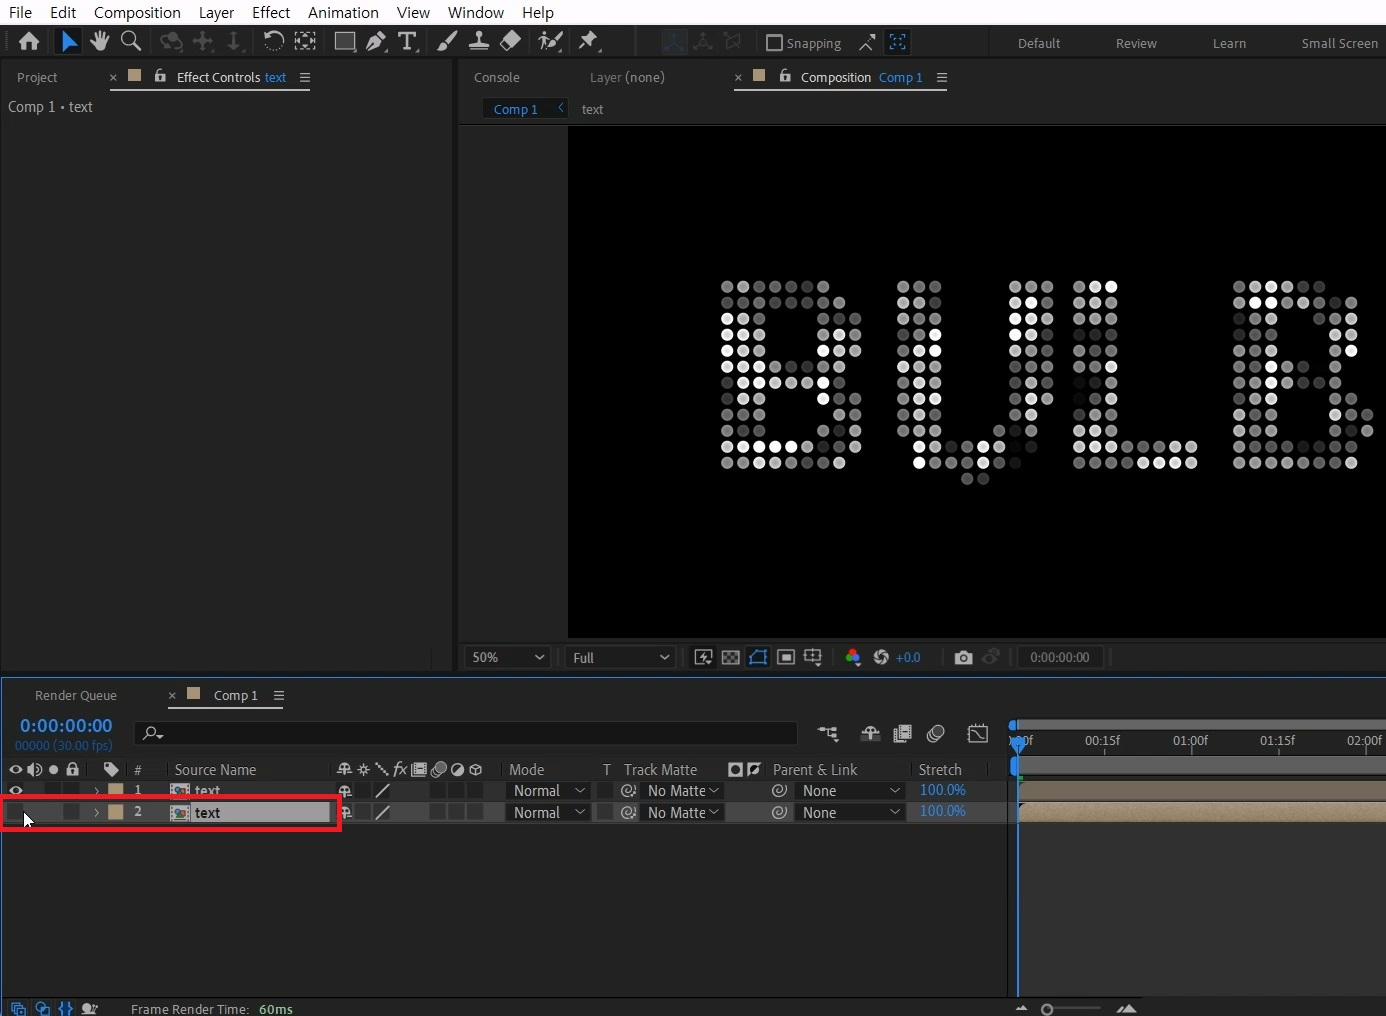Image resolution: width=1386 pixels, height=1016 pixels.
Task: Open the Animation menu
Action: [x=343, y=12]
